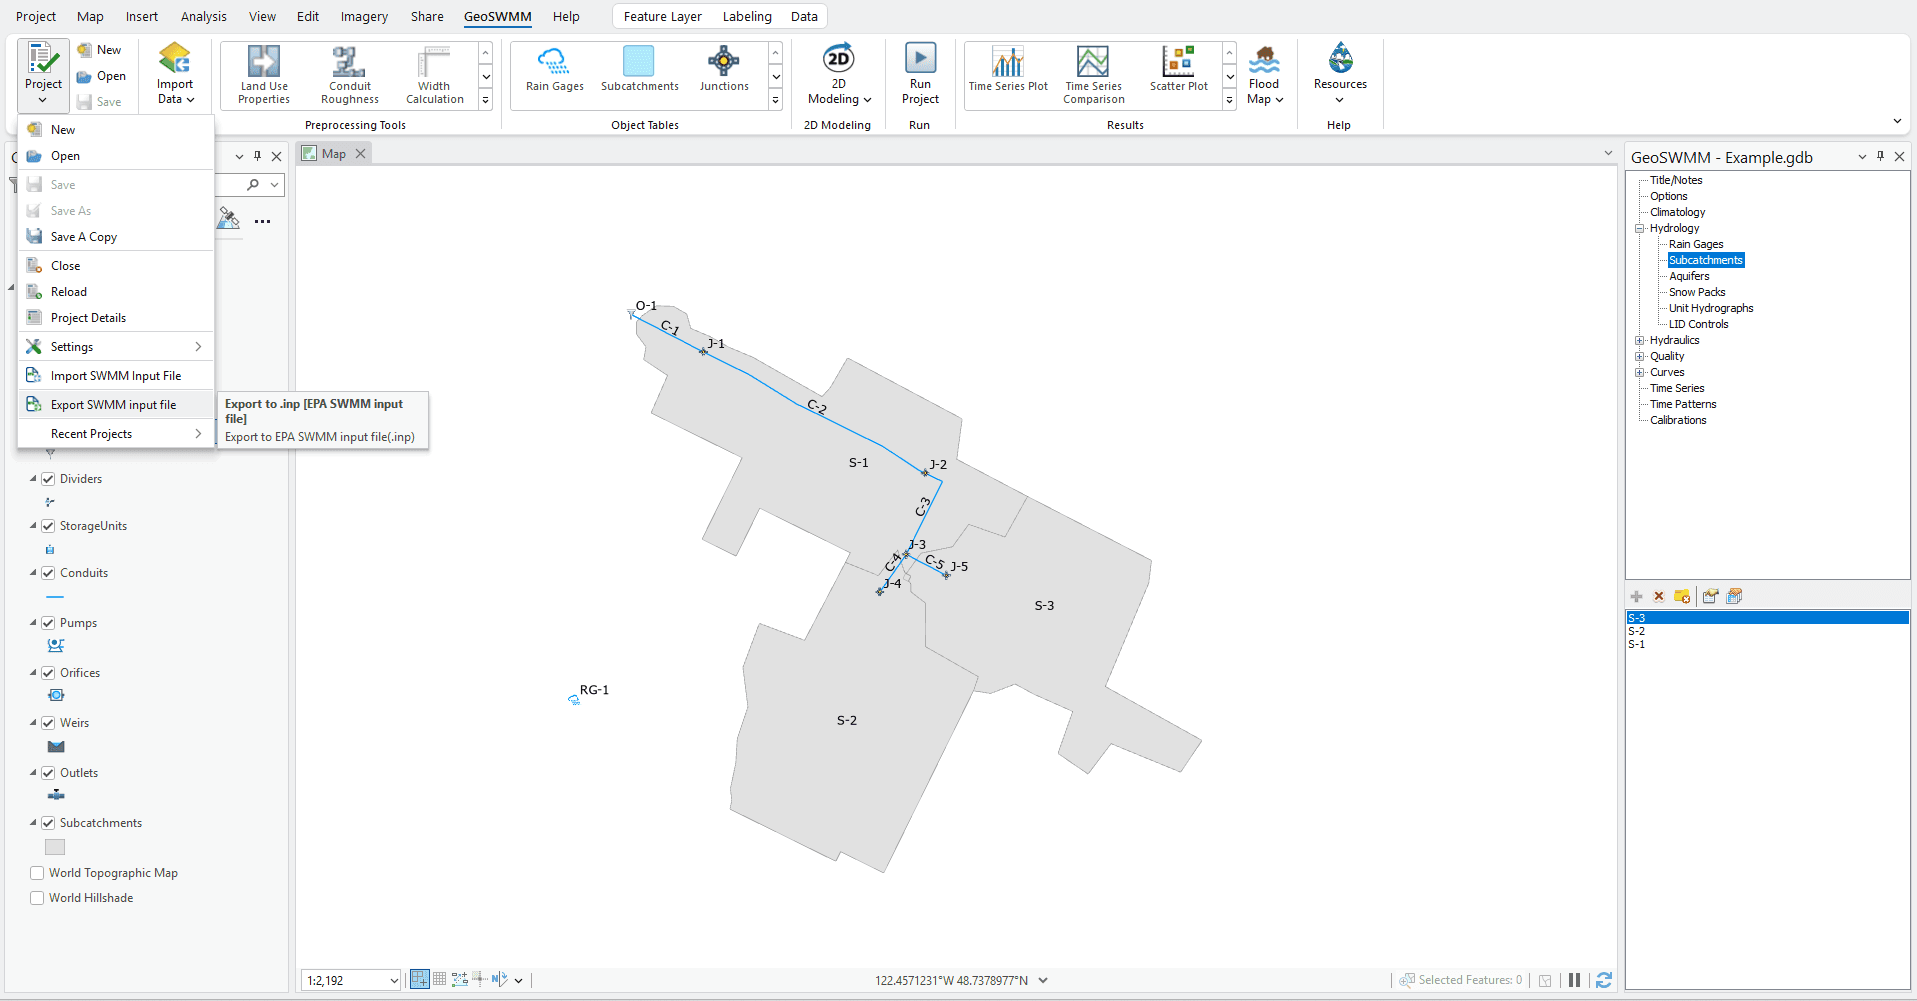This screenshot has height=1001, width=1917.
Task: Open the Conduit Roughness tool
Action: 348,75
